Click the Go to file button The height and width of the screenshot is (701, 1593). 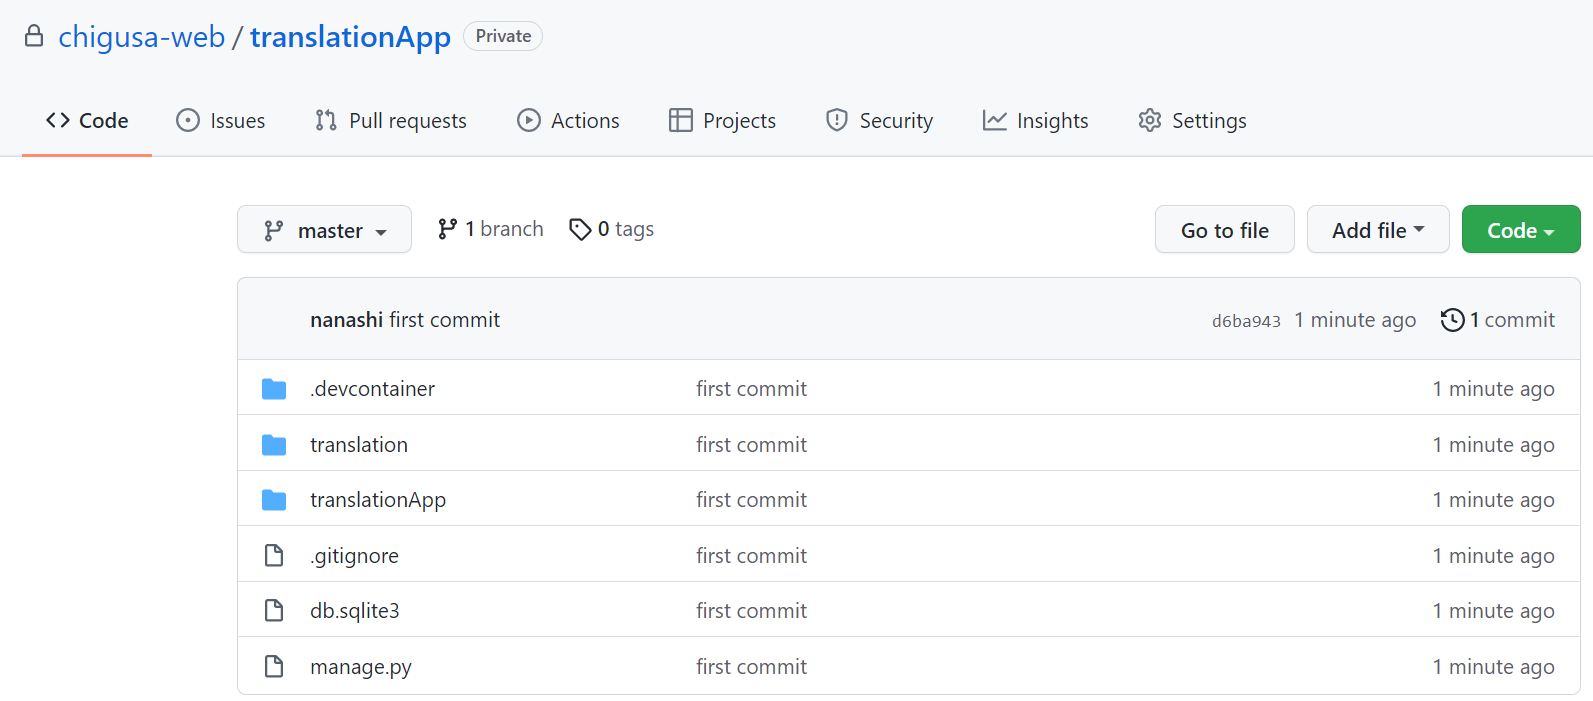(x=1225, y=229)
